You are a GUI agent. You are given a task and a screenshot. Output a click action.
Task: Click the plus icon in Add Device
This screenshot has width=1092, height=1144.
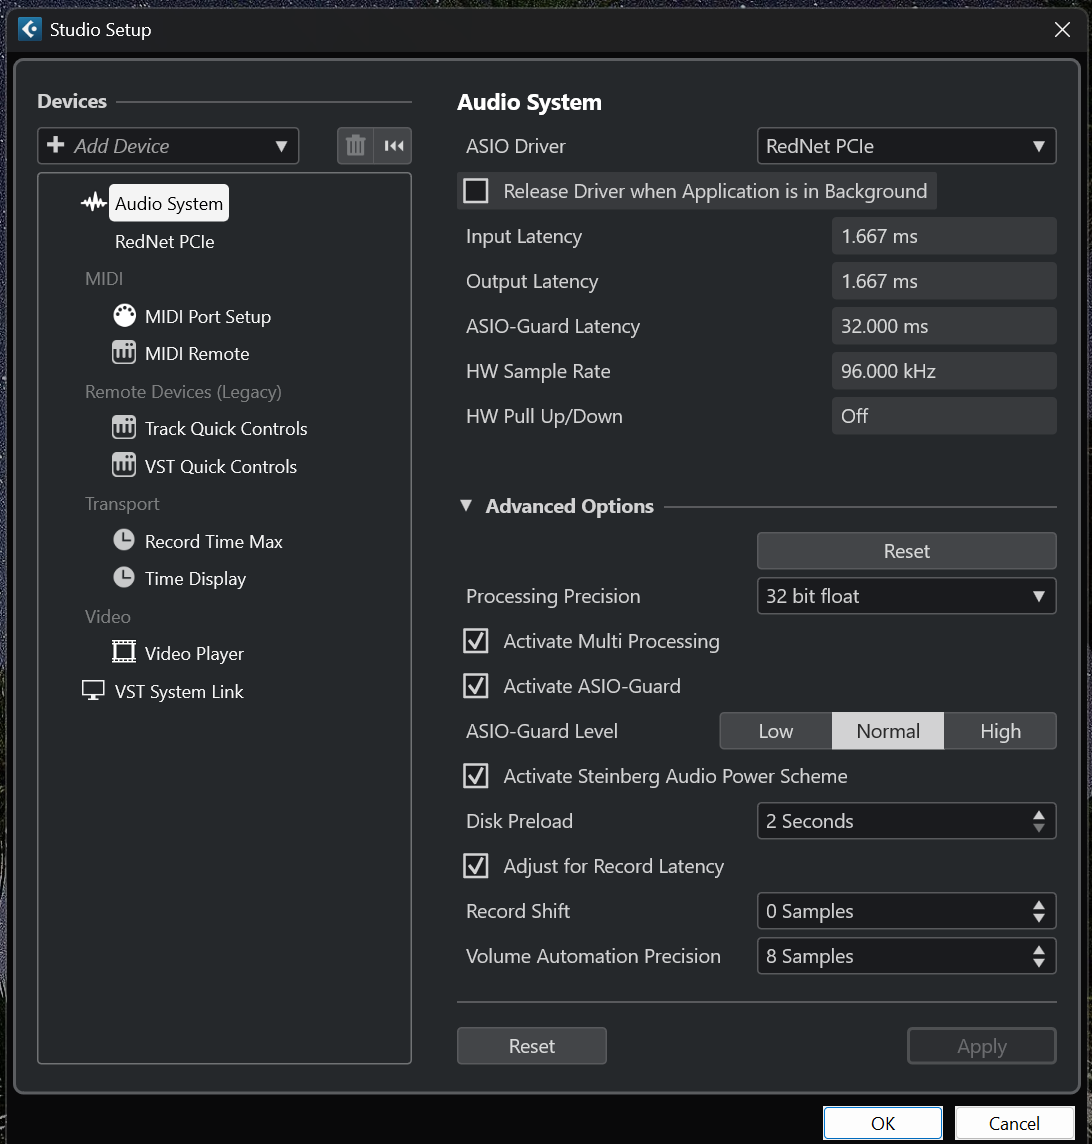[55, 144]
